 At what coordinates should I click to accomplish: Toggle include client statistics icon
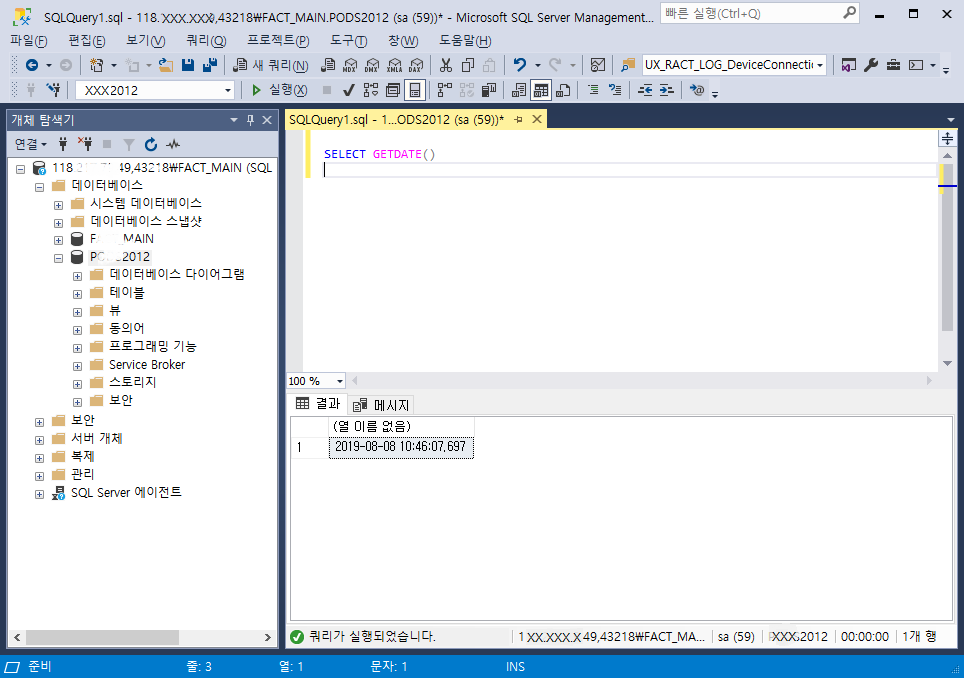coord(489,90)
